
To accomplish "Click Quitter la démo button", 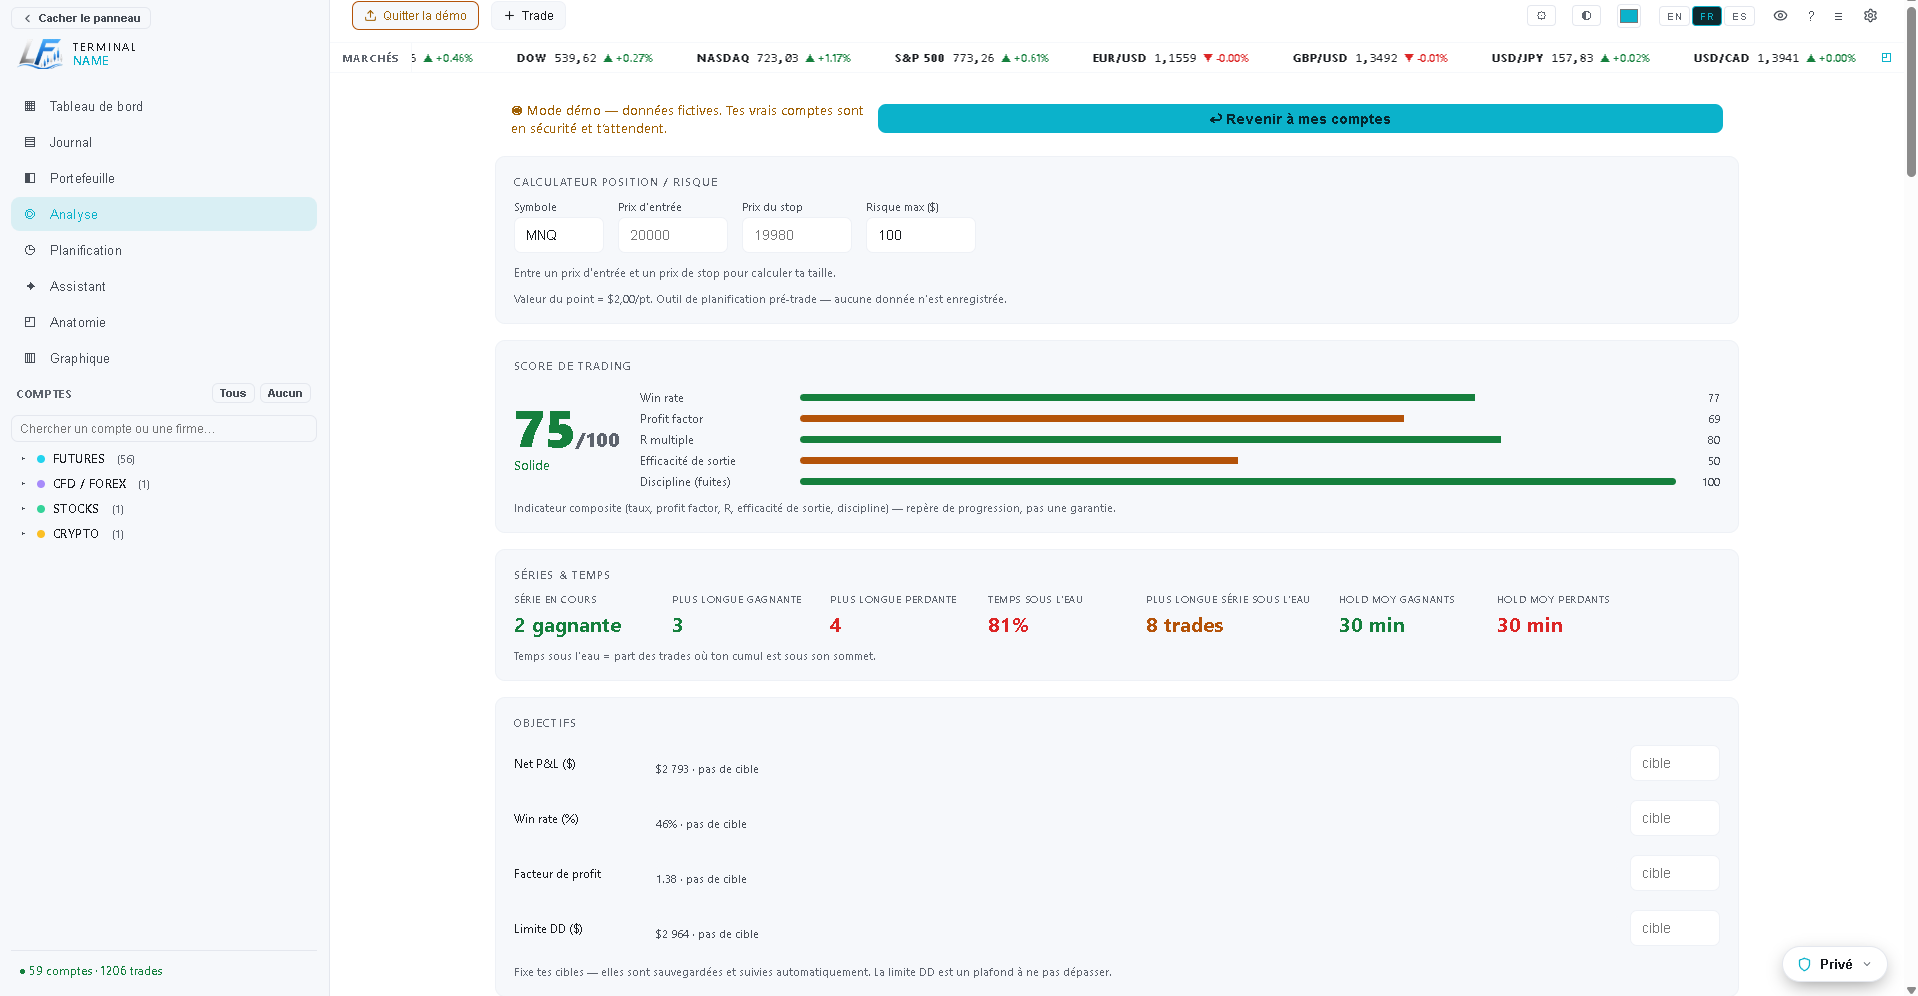I will (x=415, y=16).
